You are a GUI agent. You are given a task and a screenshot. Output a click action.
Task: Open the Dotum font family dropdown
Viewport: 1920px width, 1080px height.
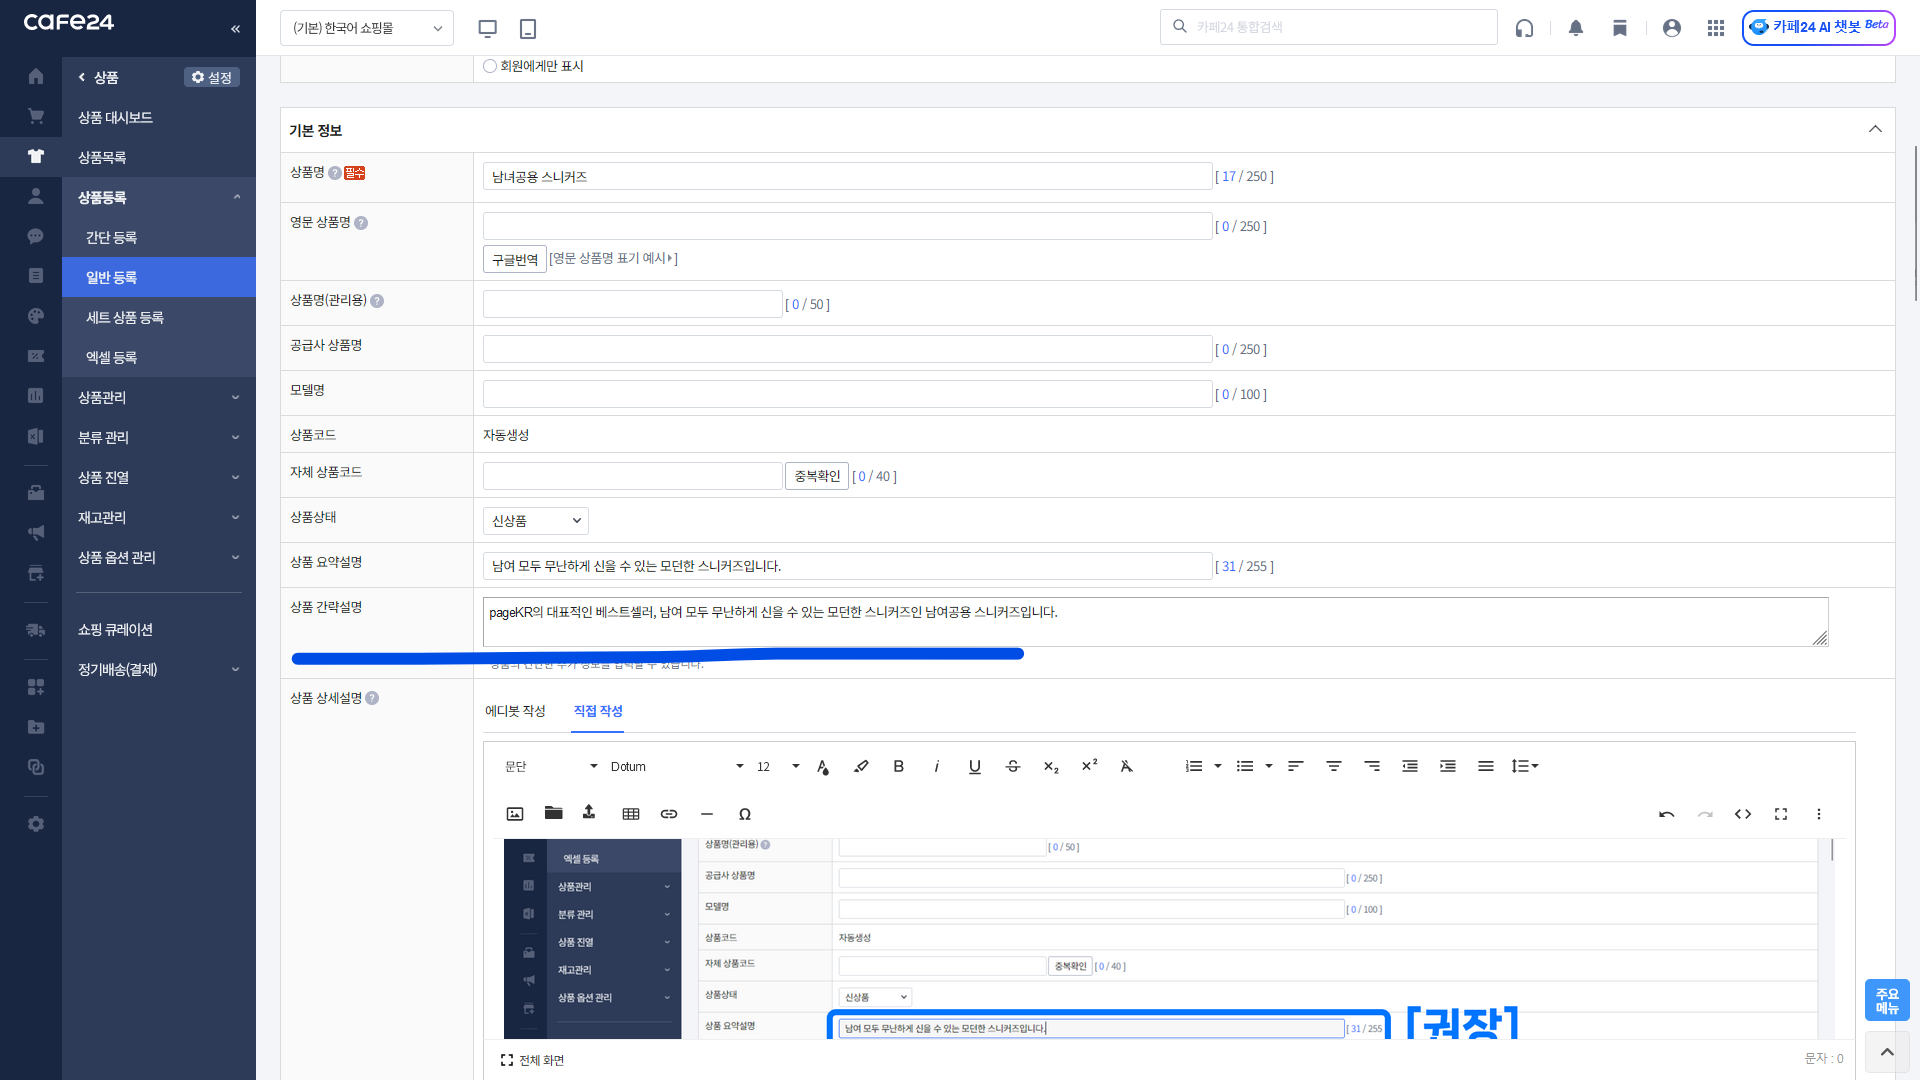(x=677, y=766)
